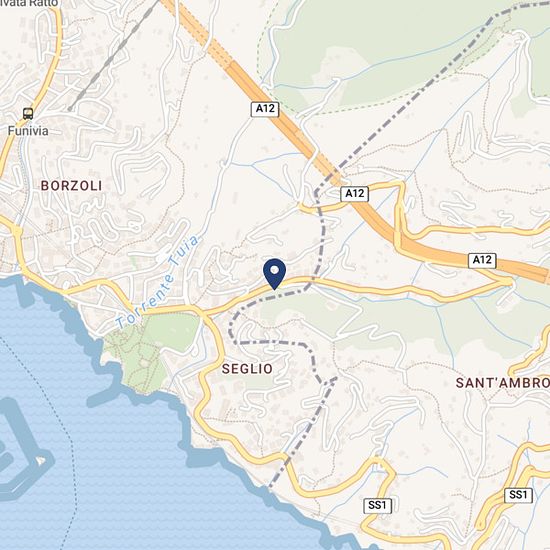Select the Torrente Tuia river label
This screenshot has width=550, height=550.
tap(158, 282)
